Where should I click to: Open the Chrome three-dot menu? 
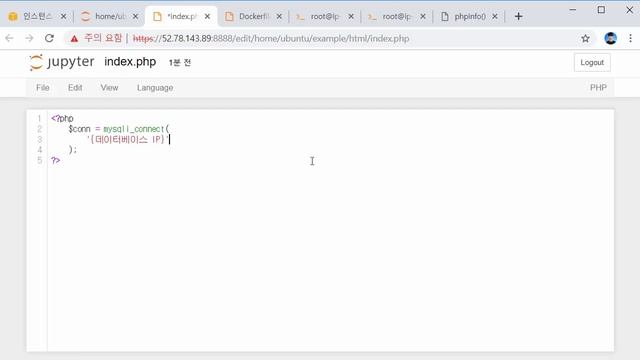630,38
